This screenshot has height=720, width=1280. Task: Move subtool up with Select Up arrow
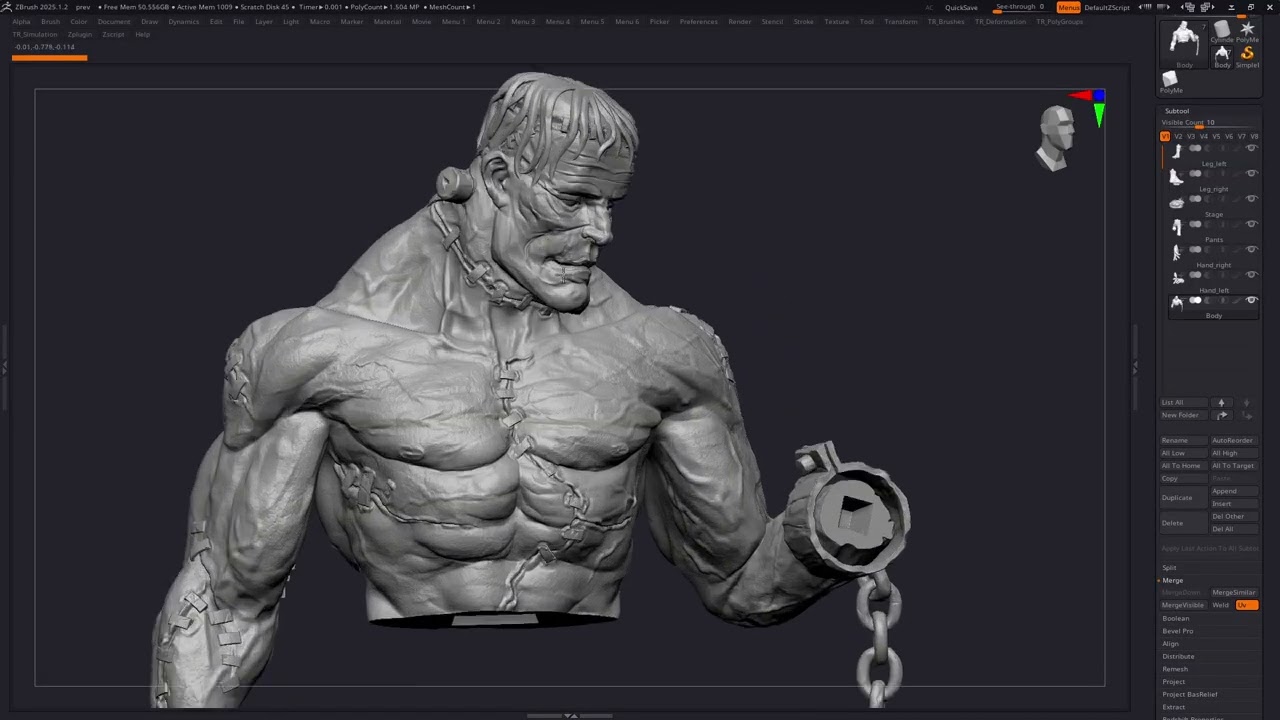[1221, 402]
